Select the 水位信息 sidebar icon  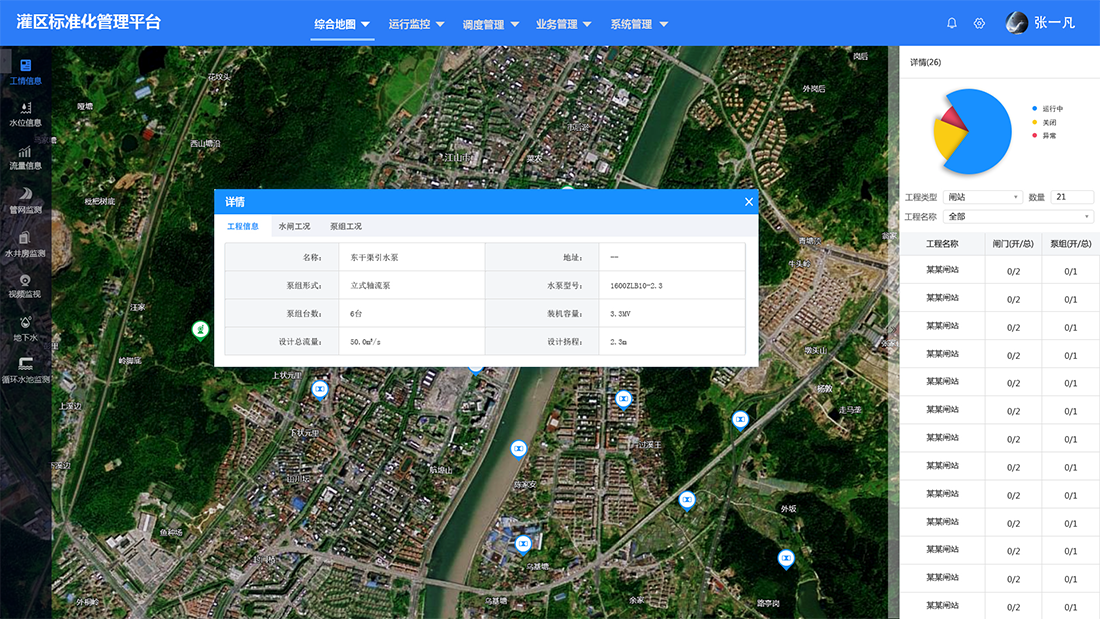[25, 113]
